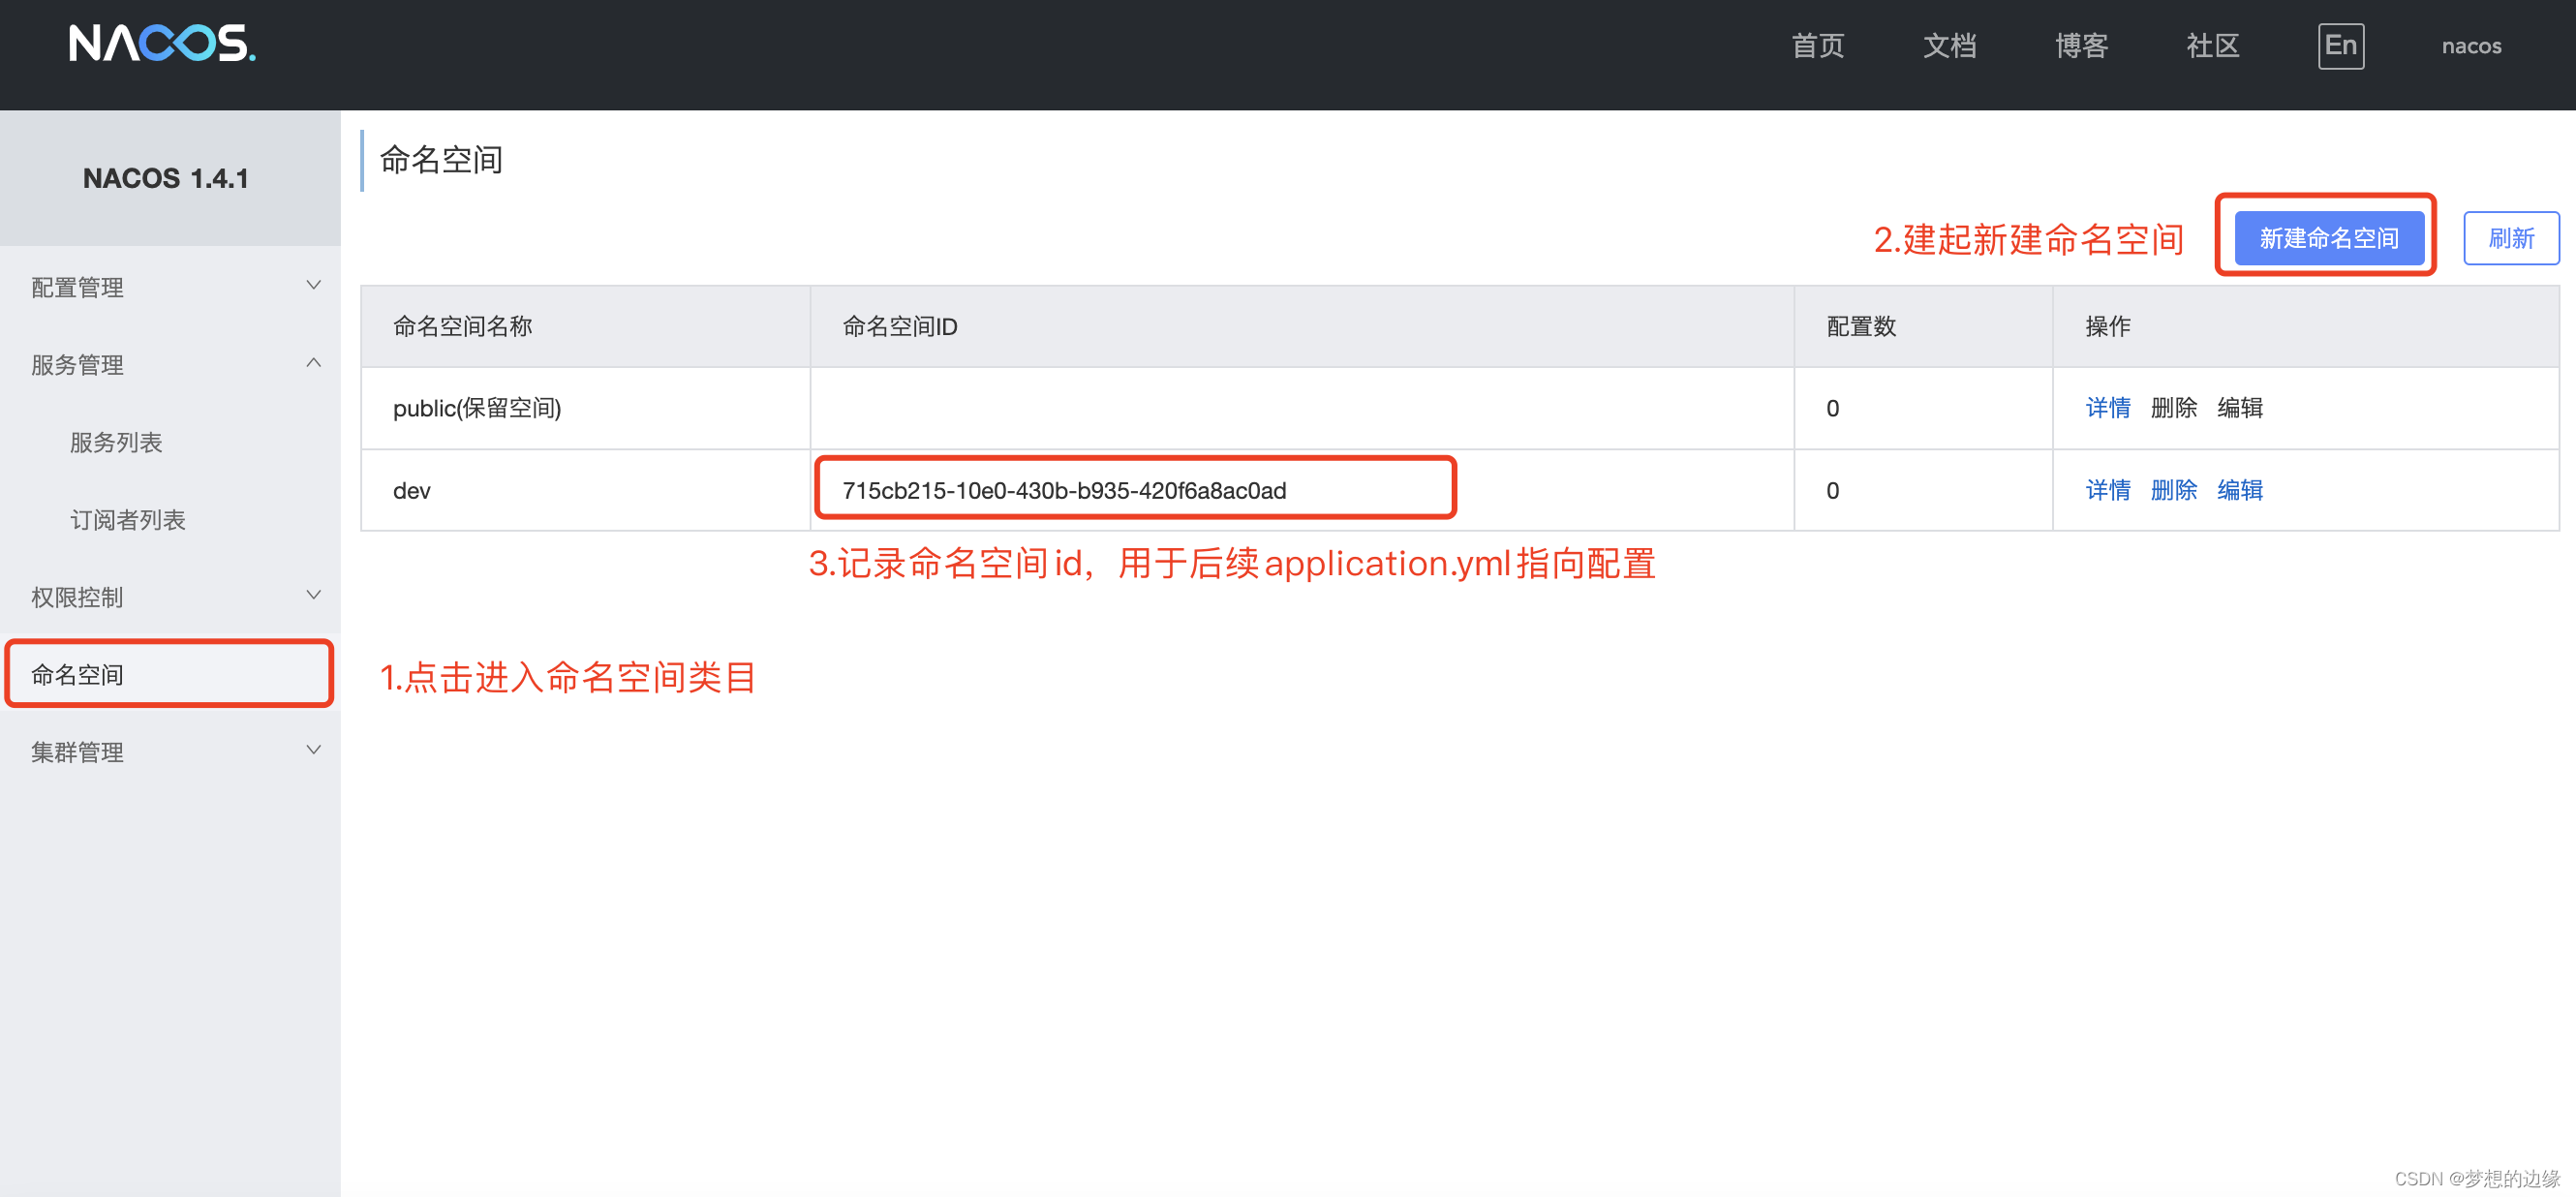Open the 博客 nav link

tap(2081, 46)
